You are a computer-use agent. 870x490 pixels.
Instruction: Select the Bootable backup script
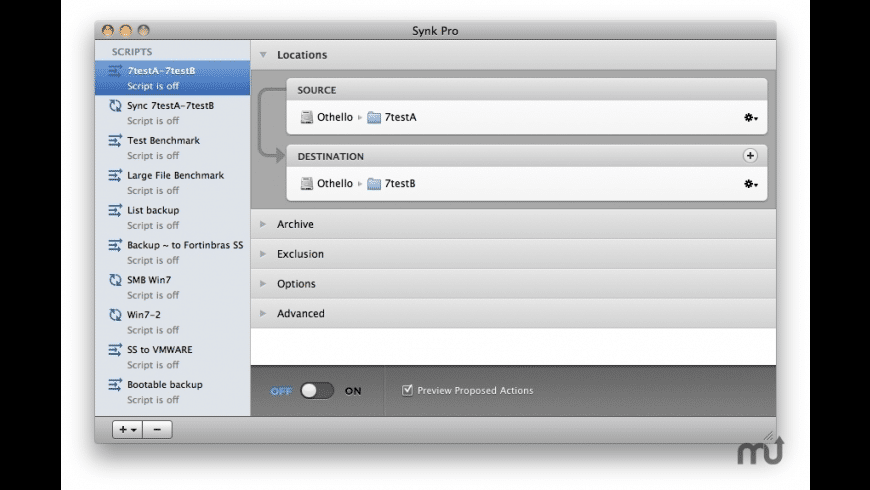(173, 392)
